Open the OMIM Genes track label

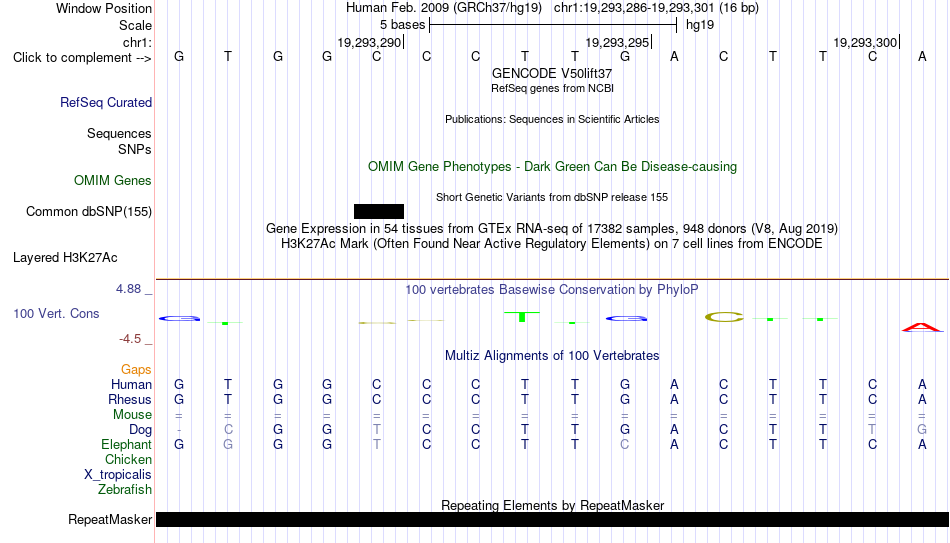[113, 181]
